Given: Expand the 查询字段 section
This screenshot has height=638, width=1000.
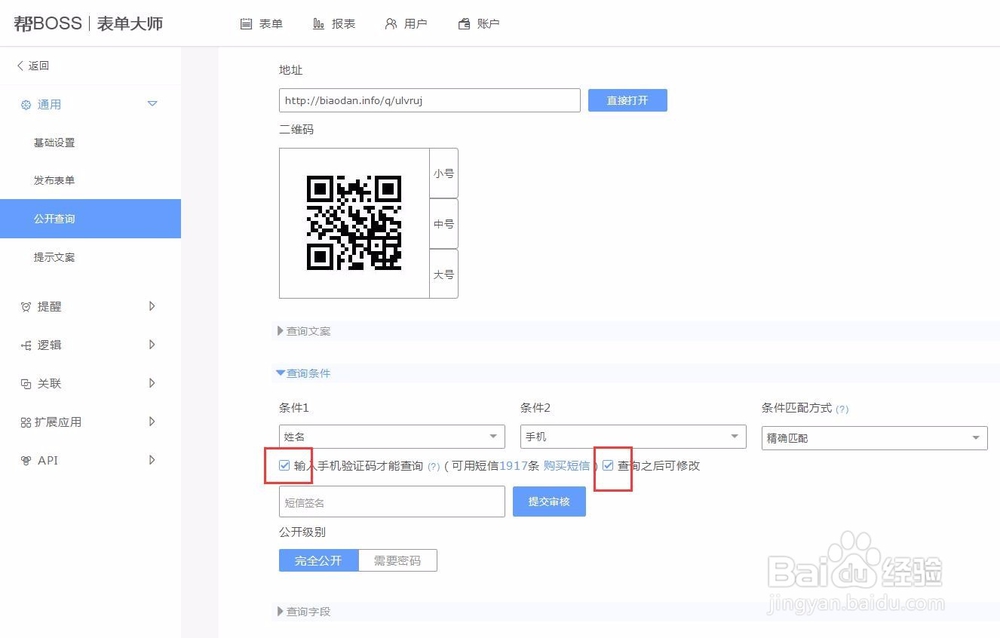Looking at the screenshot, I should click(x=304, y=611).
